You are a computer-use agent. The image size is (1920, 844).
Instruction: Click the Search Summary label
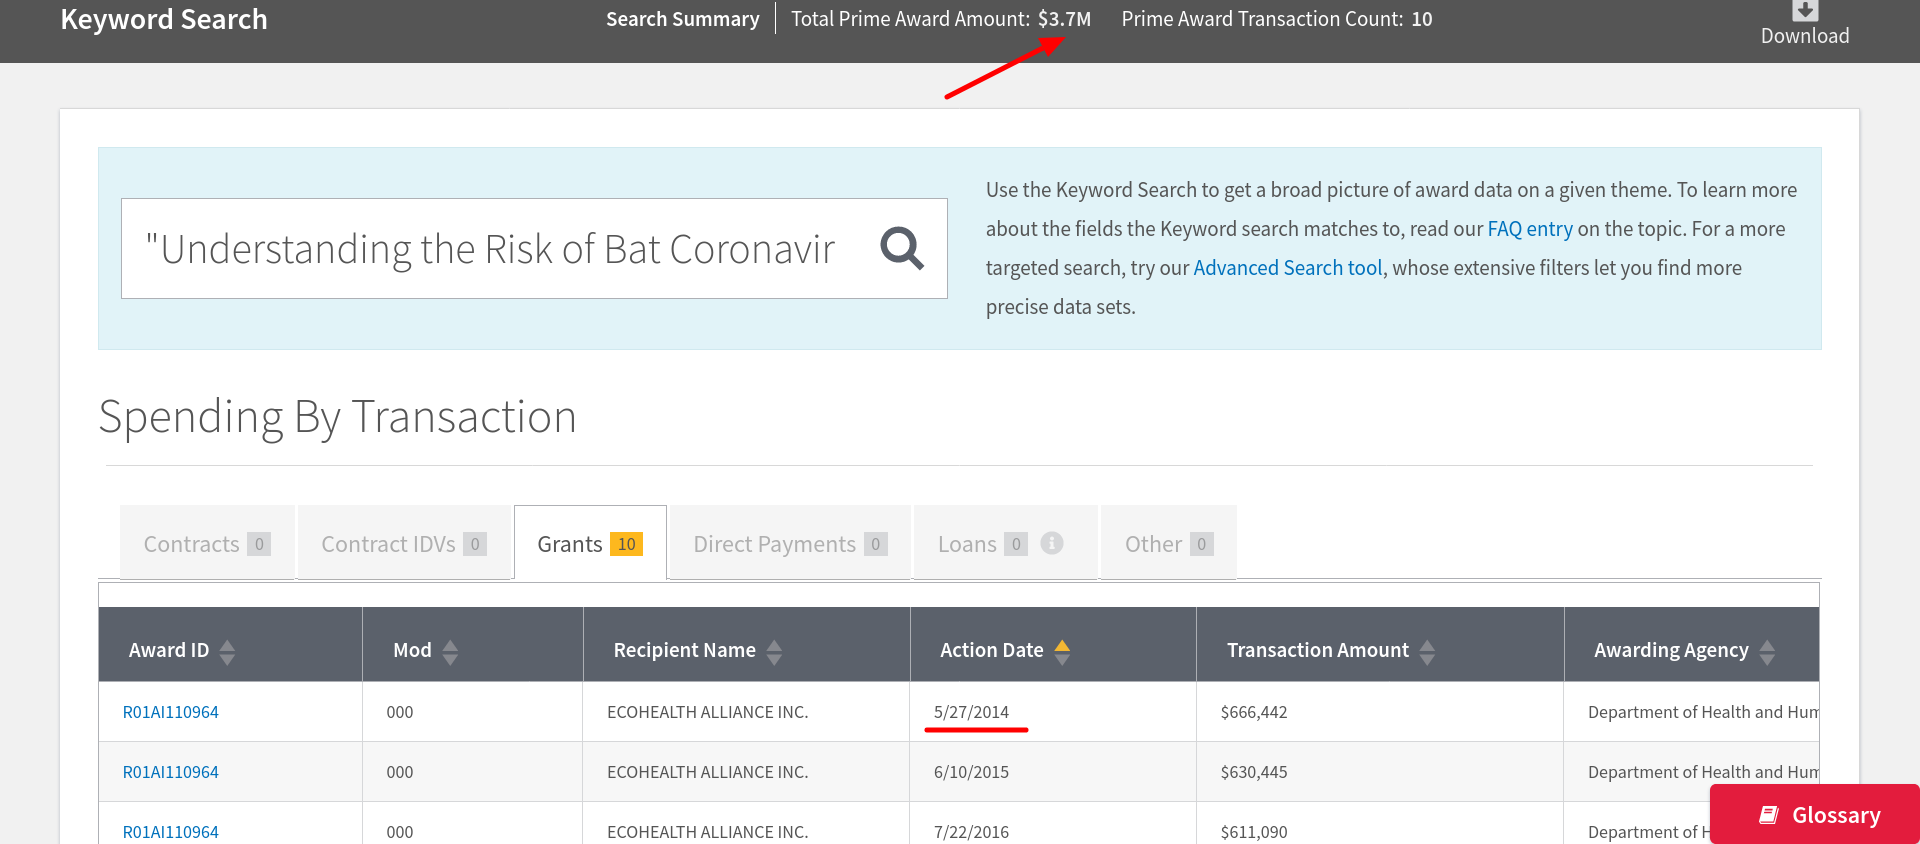(683, 19)
